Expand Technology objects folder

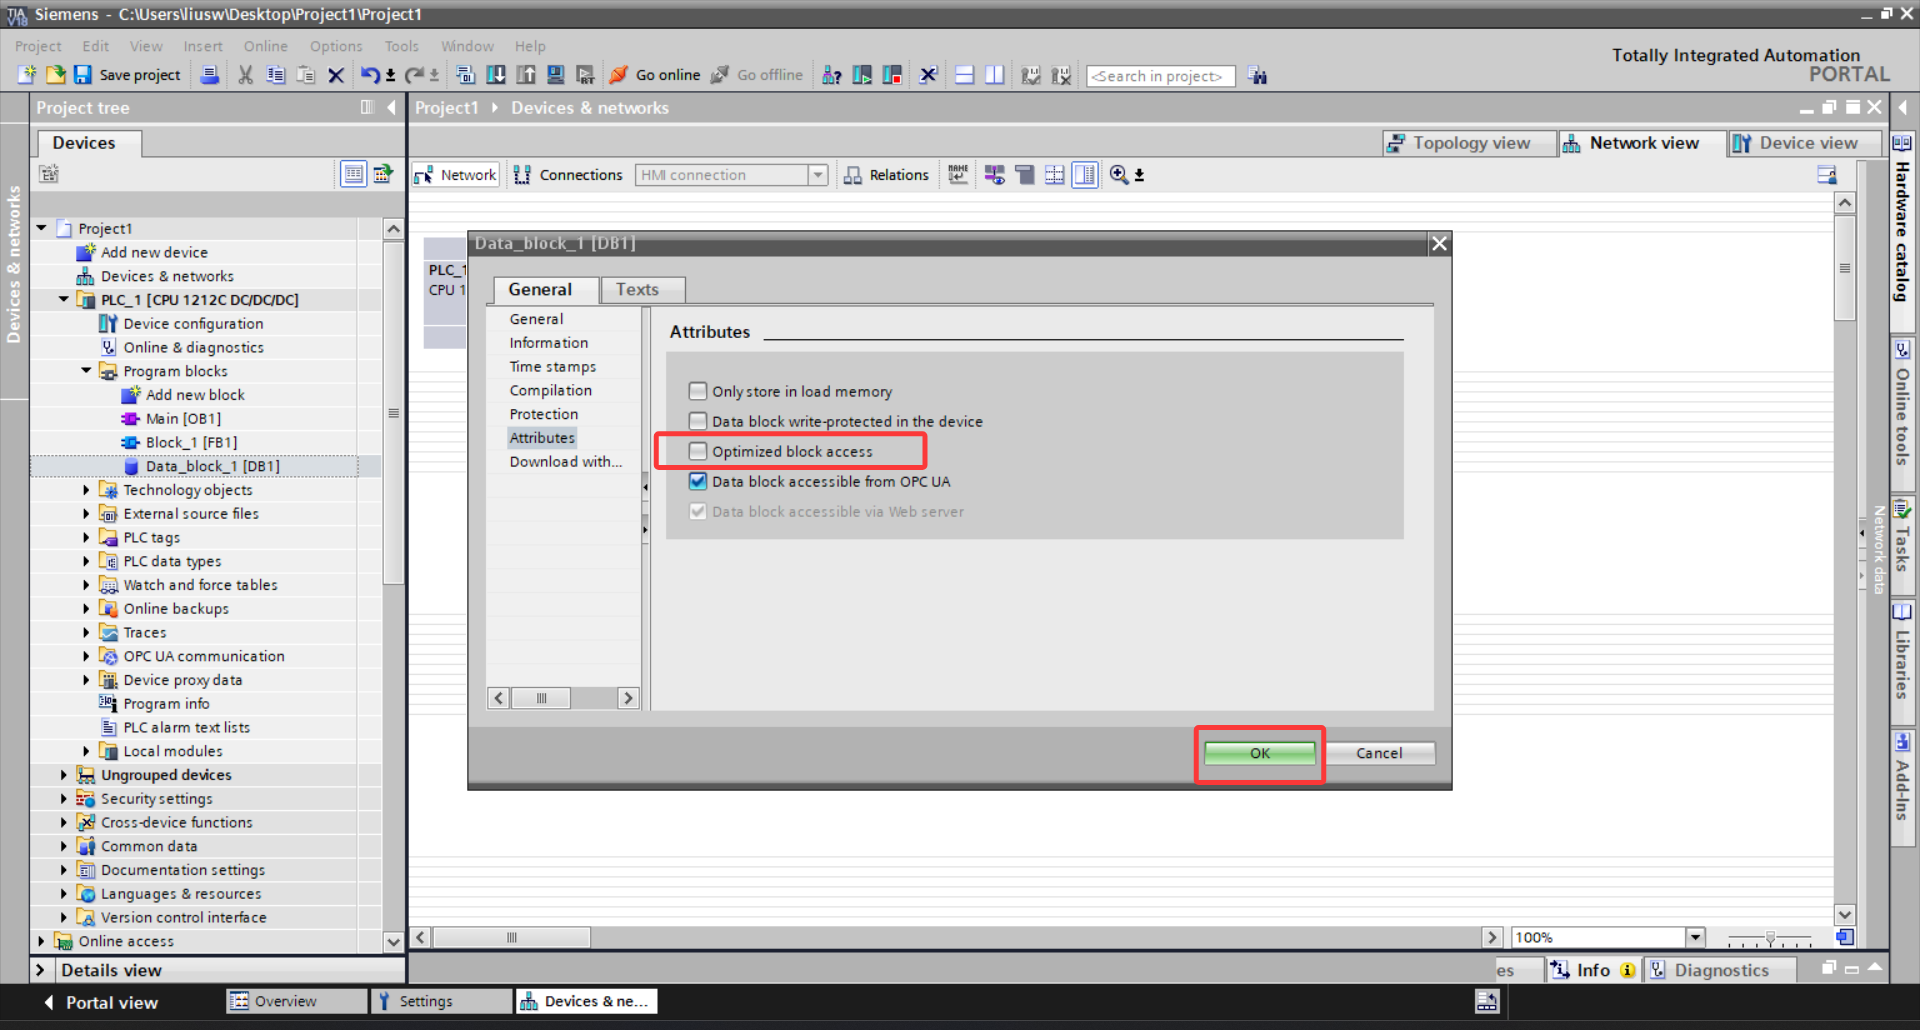(86, 490)
